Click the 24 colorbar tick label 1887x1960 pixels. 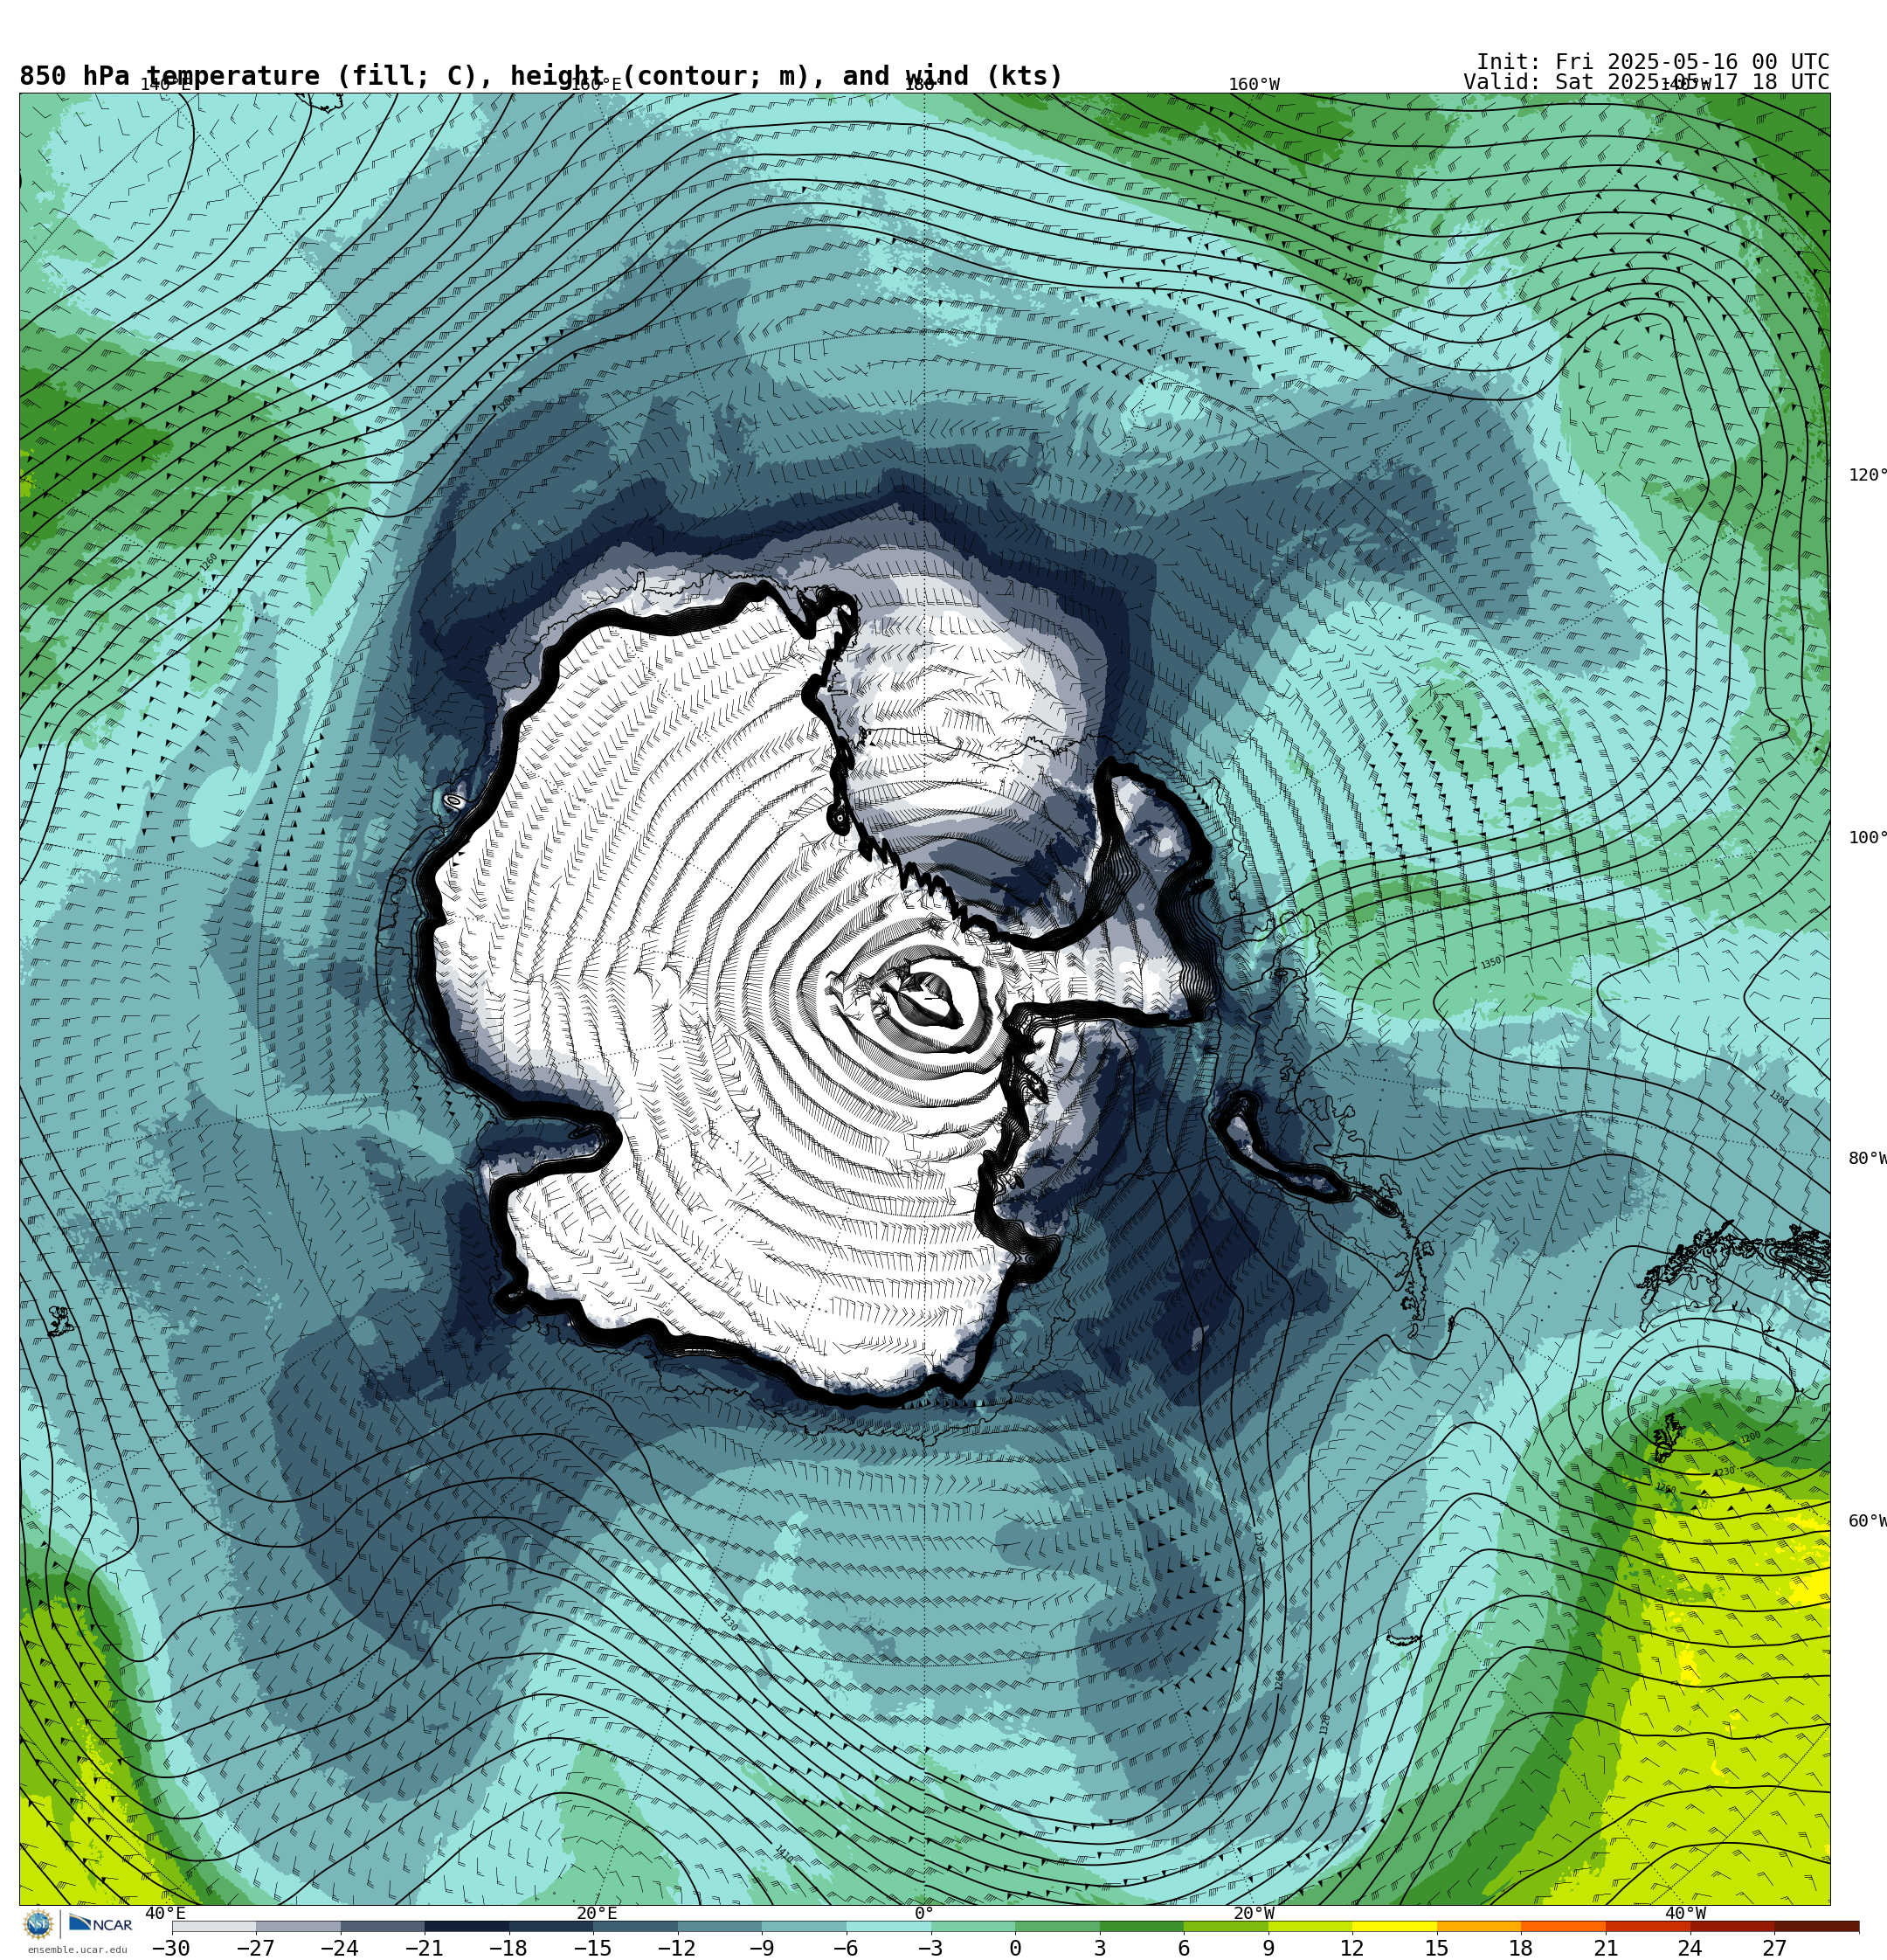click(1690, 1948)
